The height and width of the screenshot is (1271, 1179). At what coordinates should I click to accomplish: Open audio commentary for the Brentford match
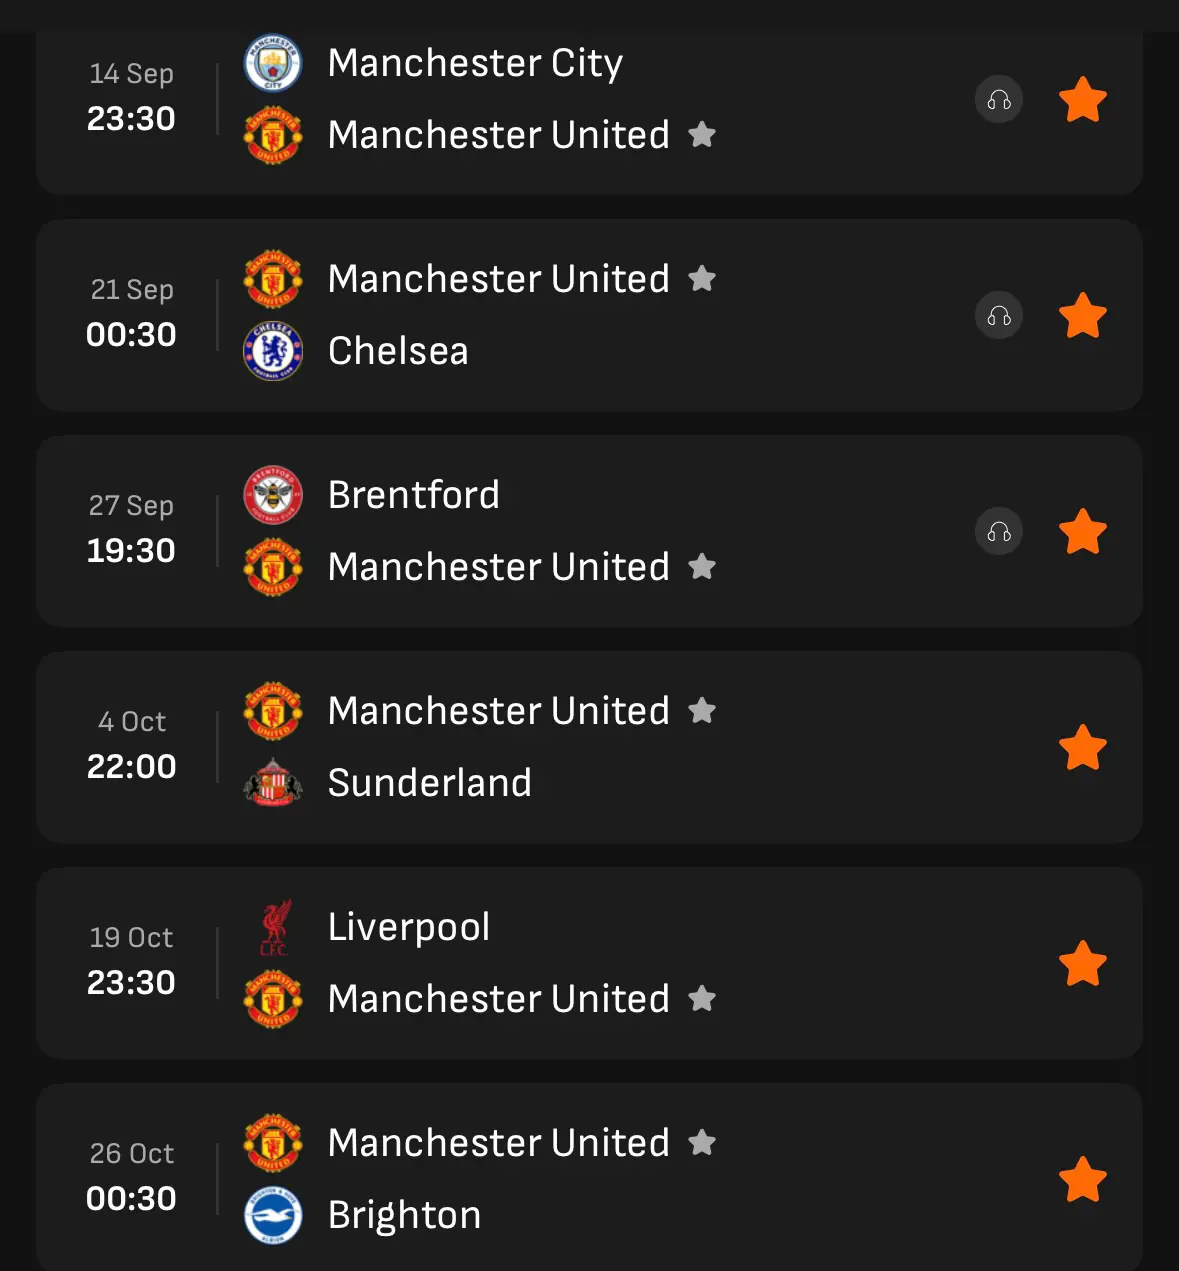pyautogui.click(x=999, y=532)
